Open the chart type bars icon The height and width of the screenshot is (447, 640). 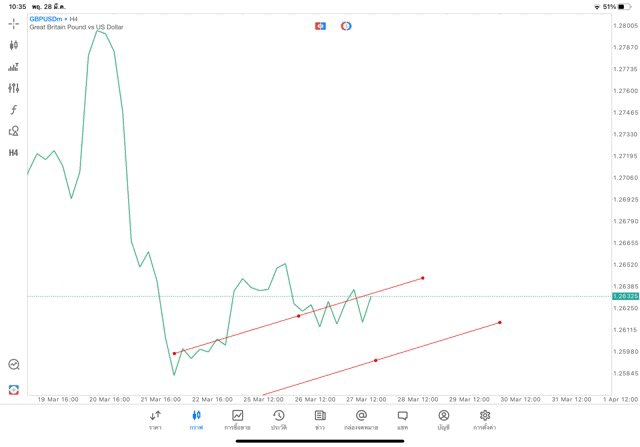[x=14, y=67]
